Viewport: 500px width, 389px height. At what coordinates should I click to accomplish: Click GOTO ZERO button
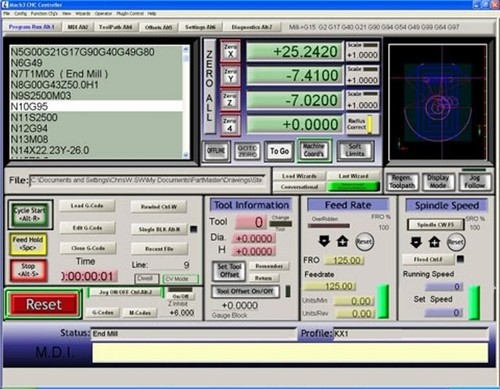point(247,151)
